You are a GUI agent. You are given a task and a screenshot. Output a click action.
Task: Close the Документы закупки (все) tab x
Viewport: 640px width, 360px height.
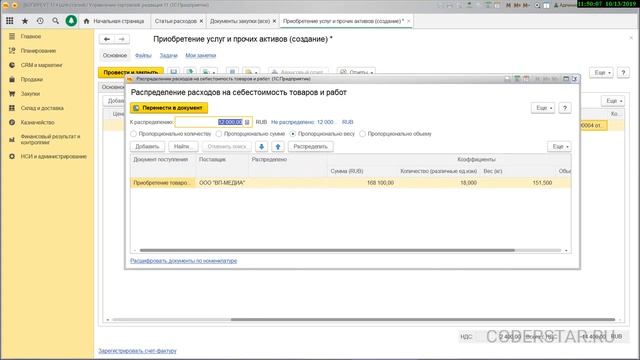[274, 21]
